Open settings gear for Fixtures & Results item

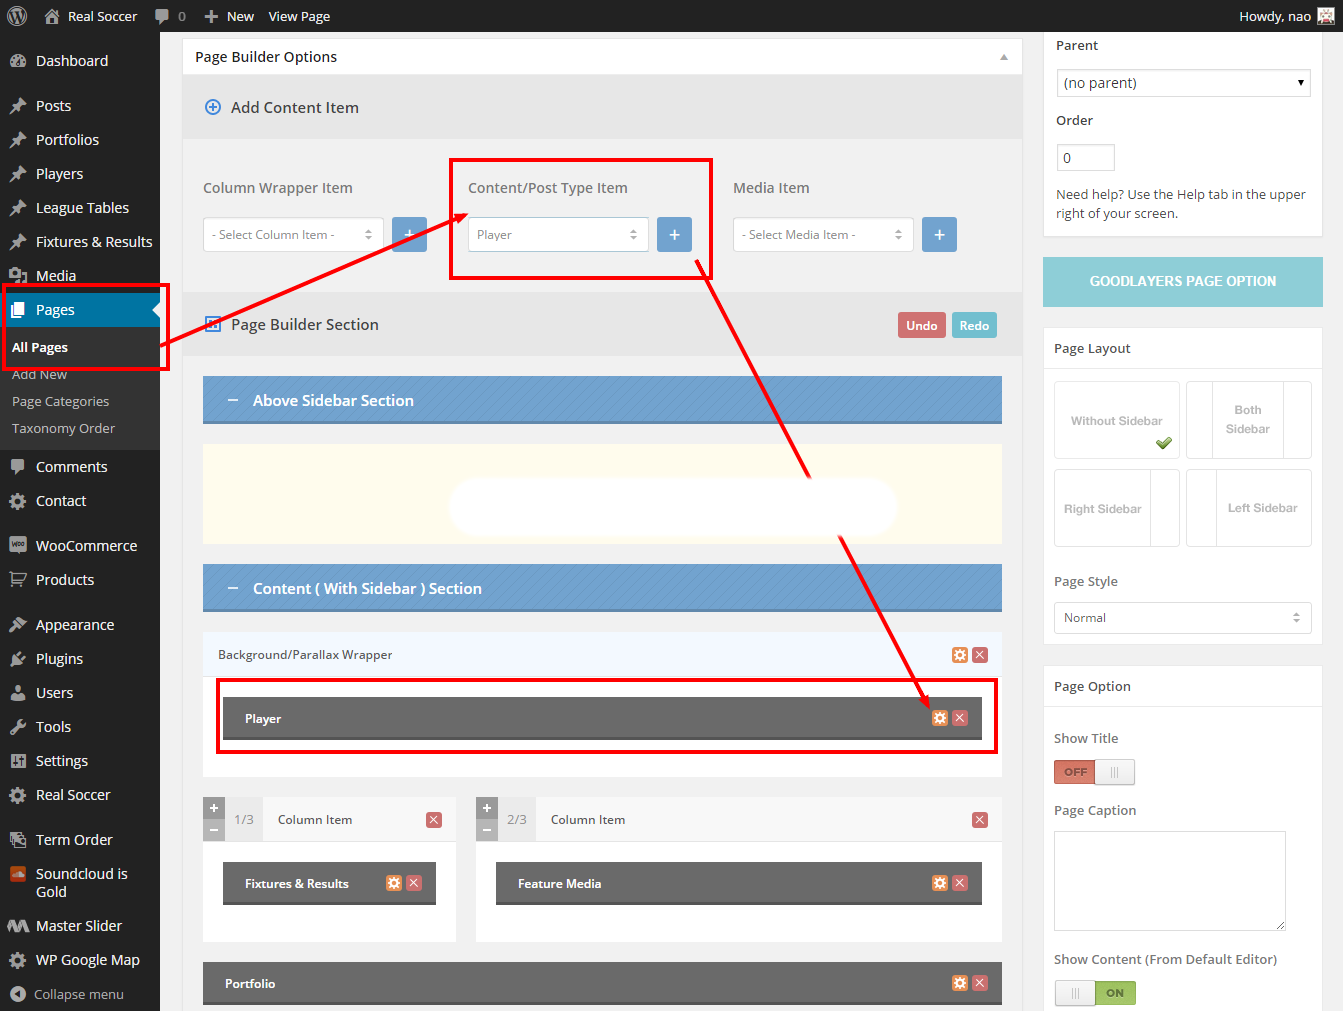pos(394,883)
